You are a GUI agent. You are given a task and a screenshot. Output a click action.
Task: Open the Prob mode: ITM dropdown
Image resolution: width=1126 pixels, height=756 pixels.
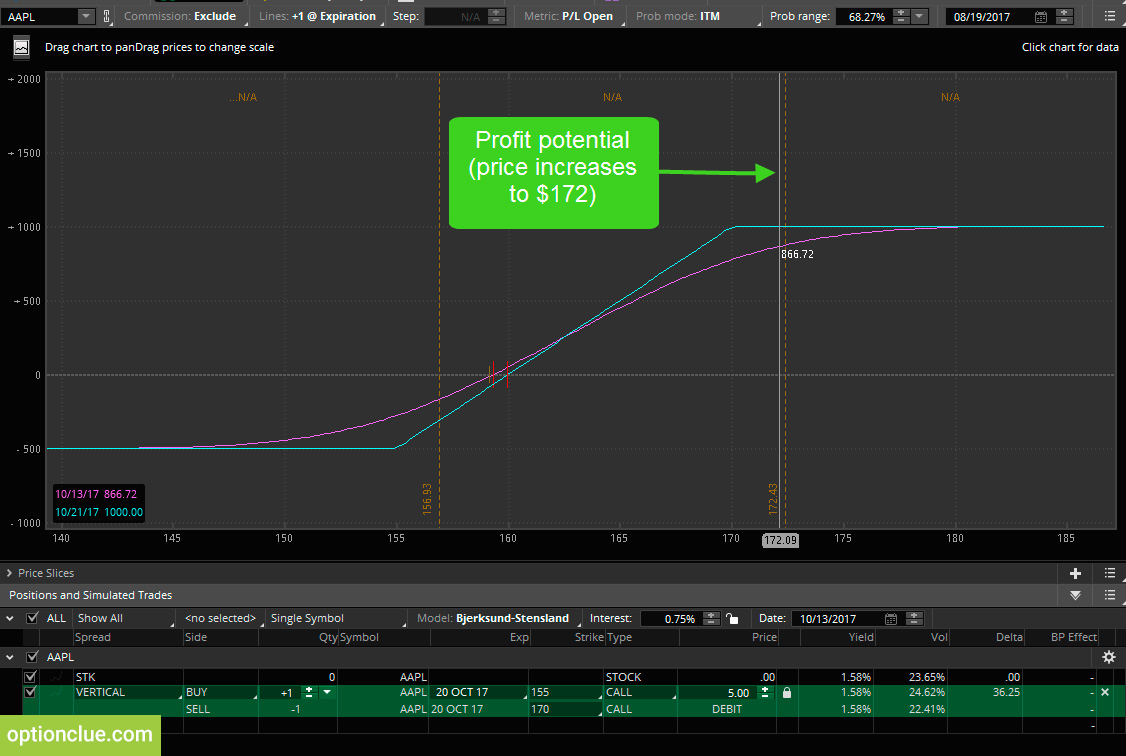694,16
